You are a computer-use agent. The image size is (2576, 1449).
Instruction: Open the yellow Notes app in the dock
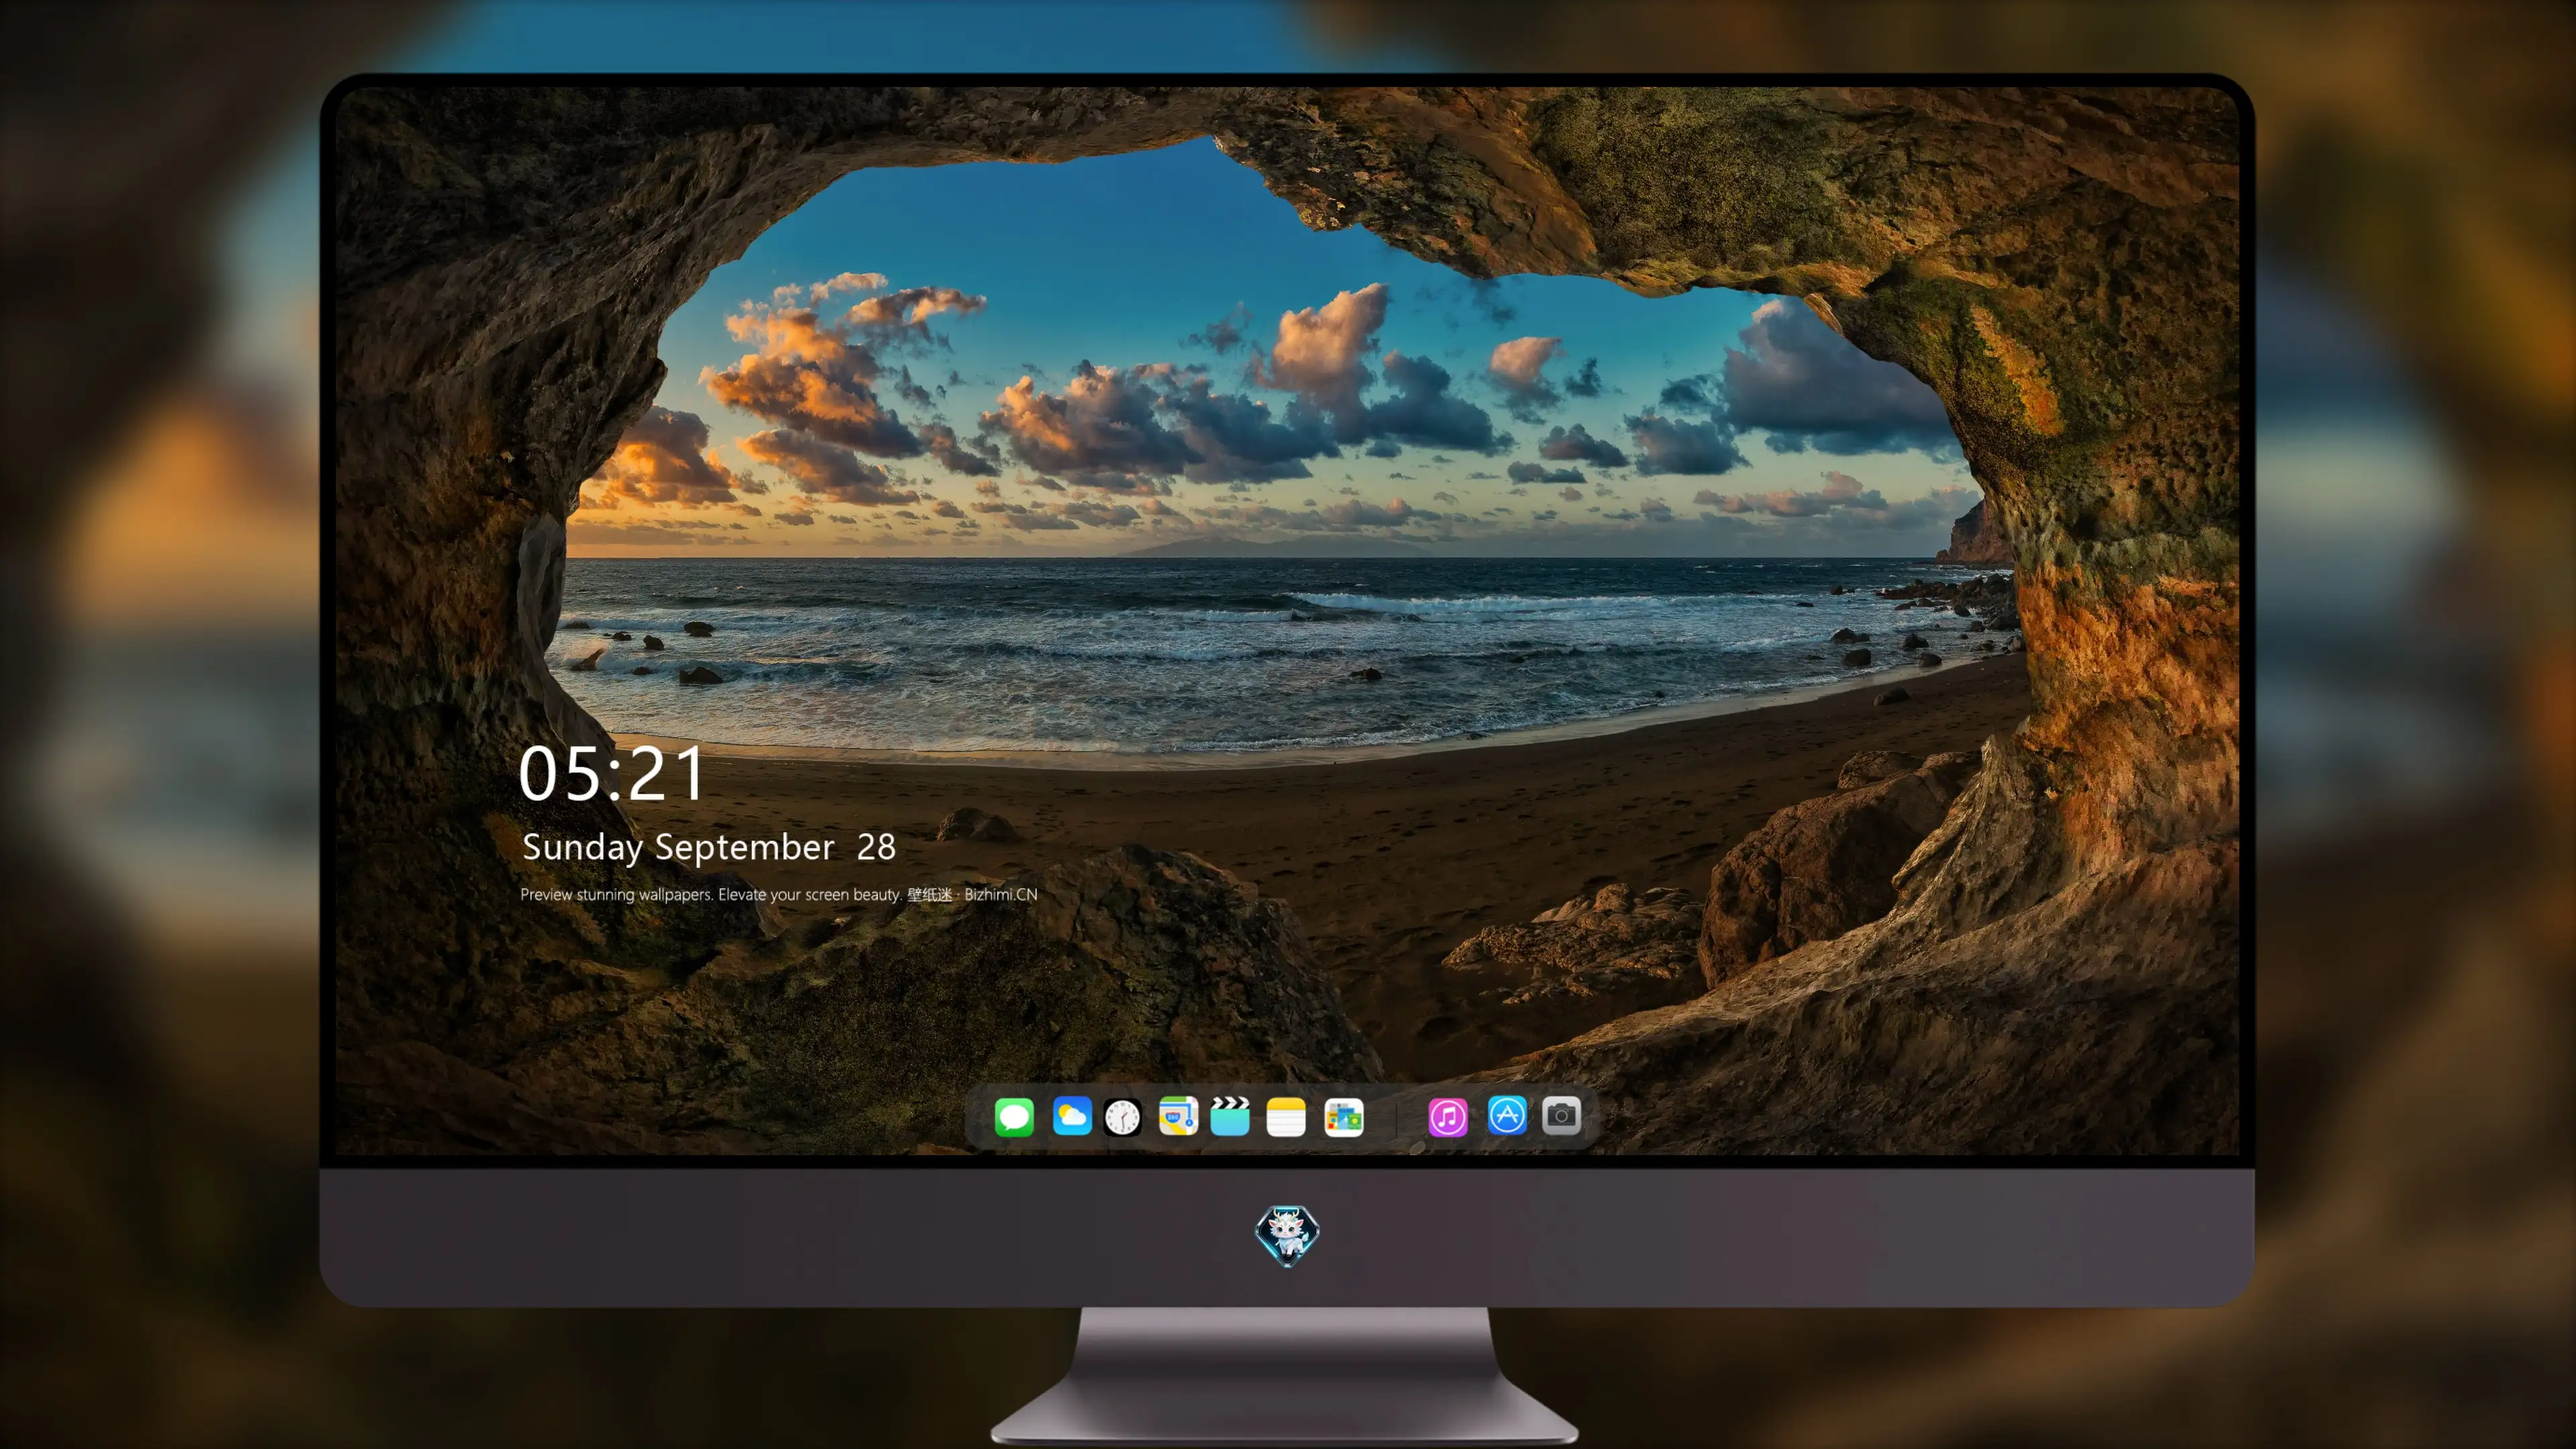click(1286, 1116)
